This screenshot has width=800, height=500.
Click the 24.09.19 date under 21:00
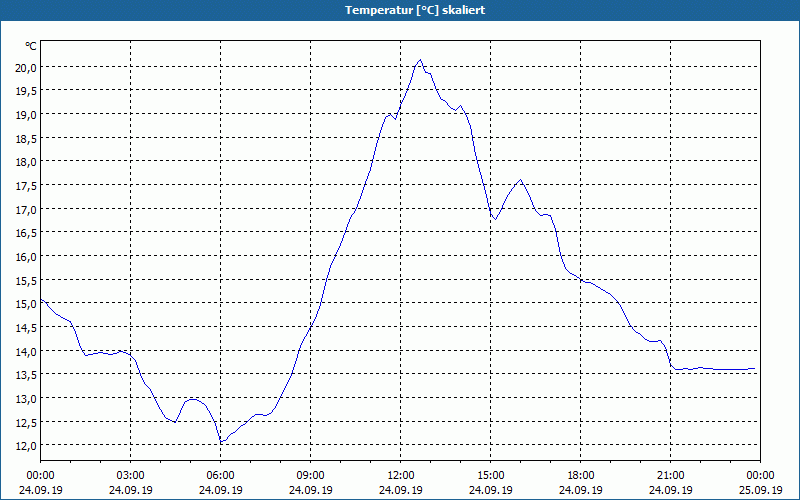point(670,490)
